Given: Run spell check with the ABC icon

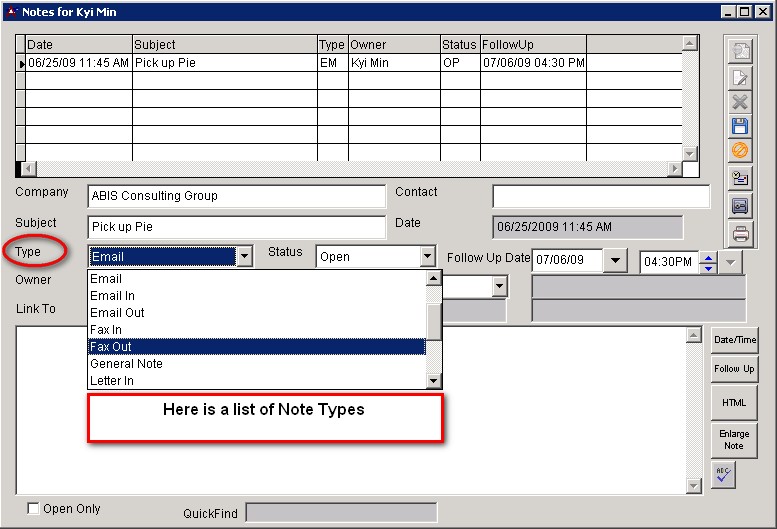Looking at the screenshot, I should point(723,475).
